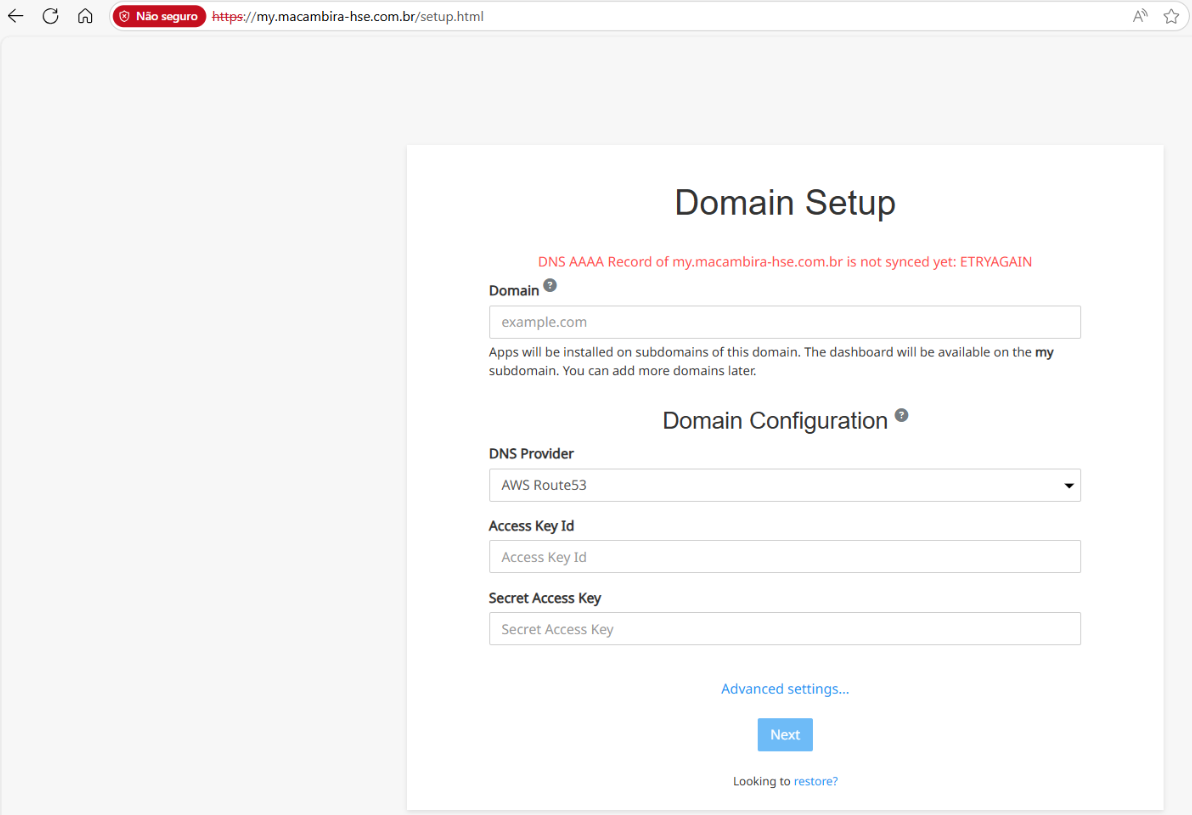Viewport: 1192px width, 815px height.
Task: Activate the read aloud icon in address bar
Action: (1140, 16)
